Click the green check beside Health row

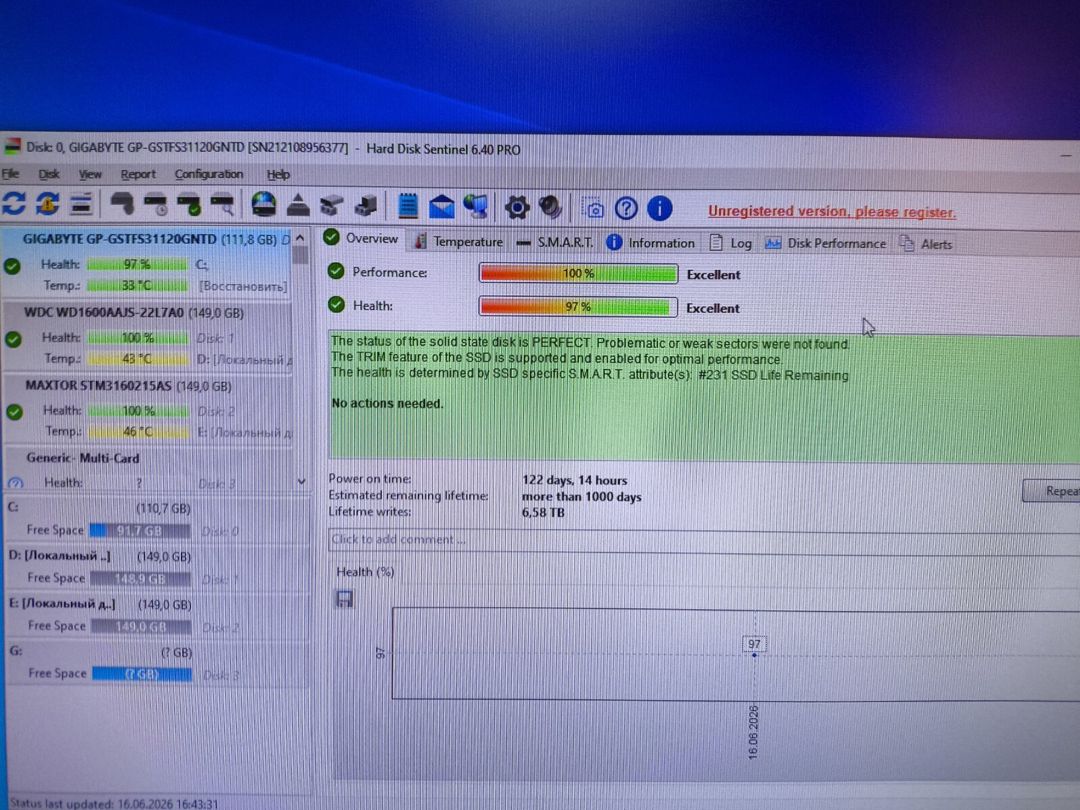coord(336,304)
